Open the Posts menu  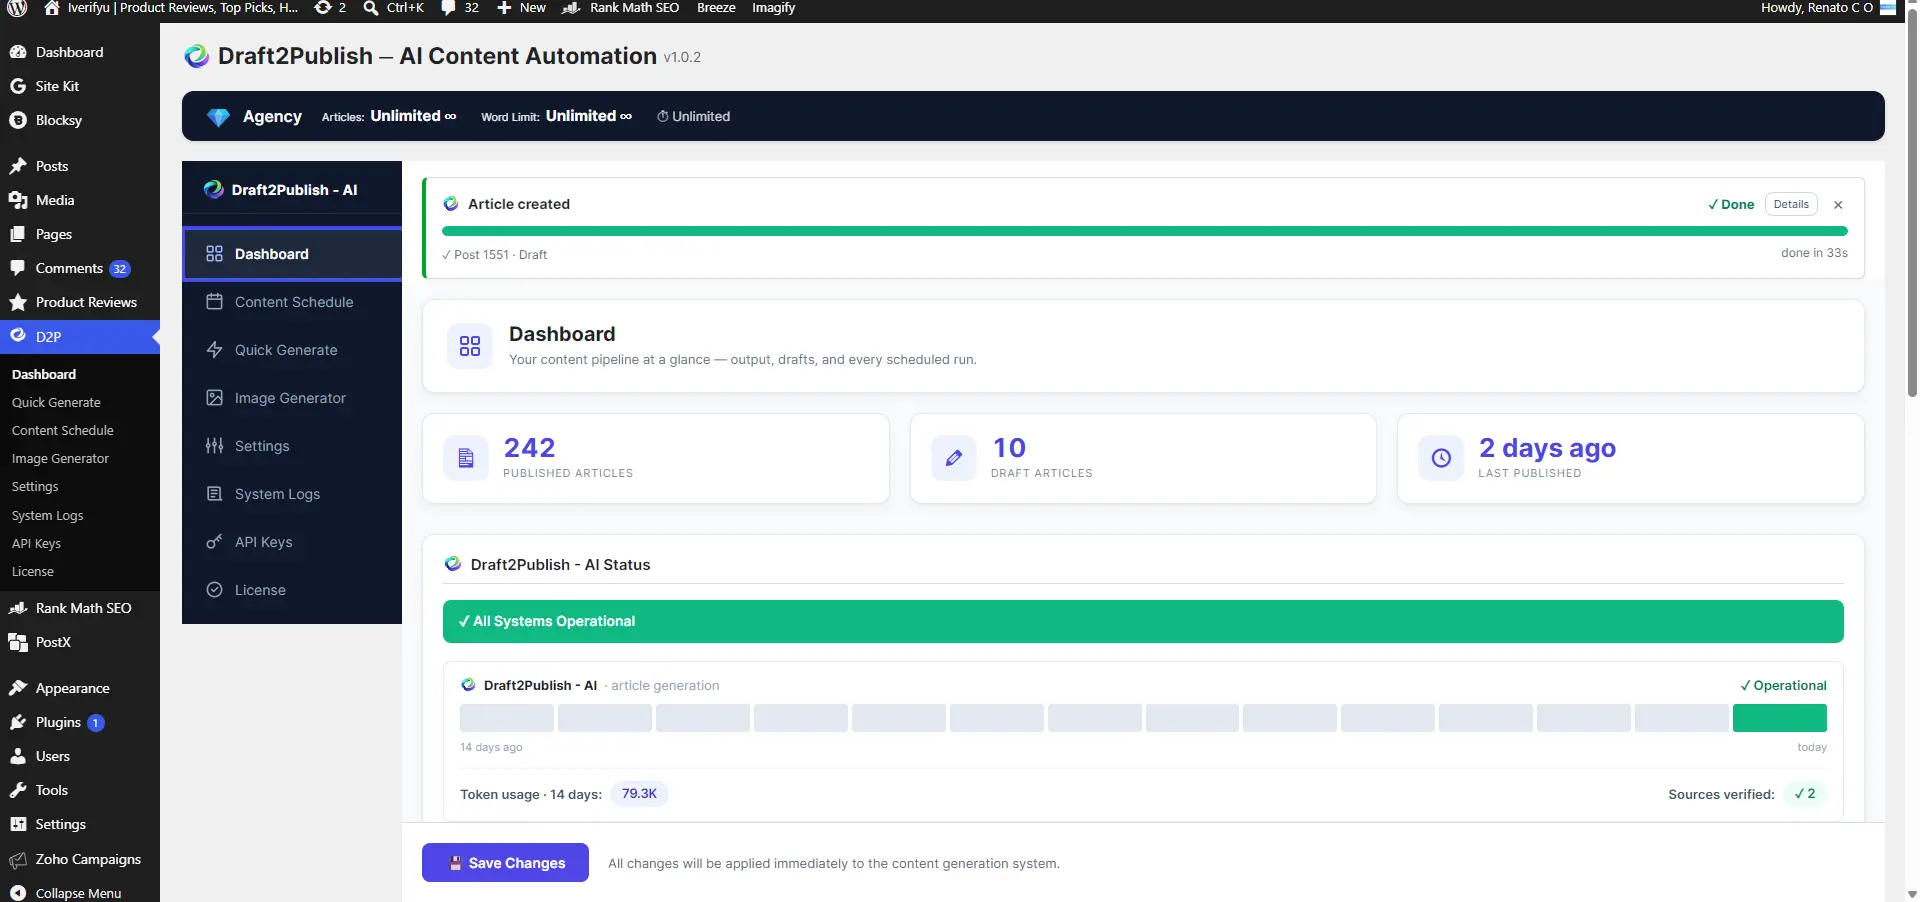80,166
